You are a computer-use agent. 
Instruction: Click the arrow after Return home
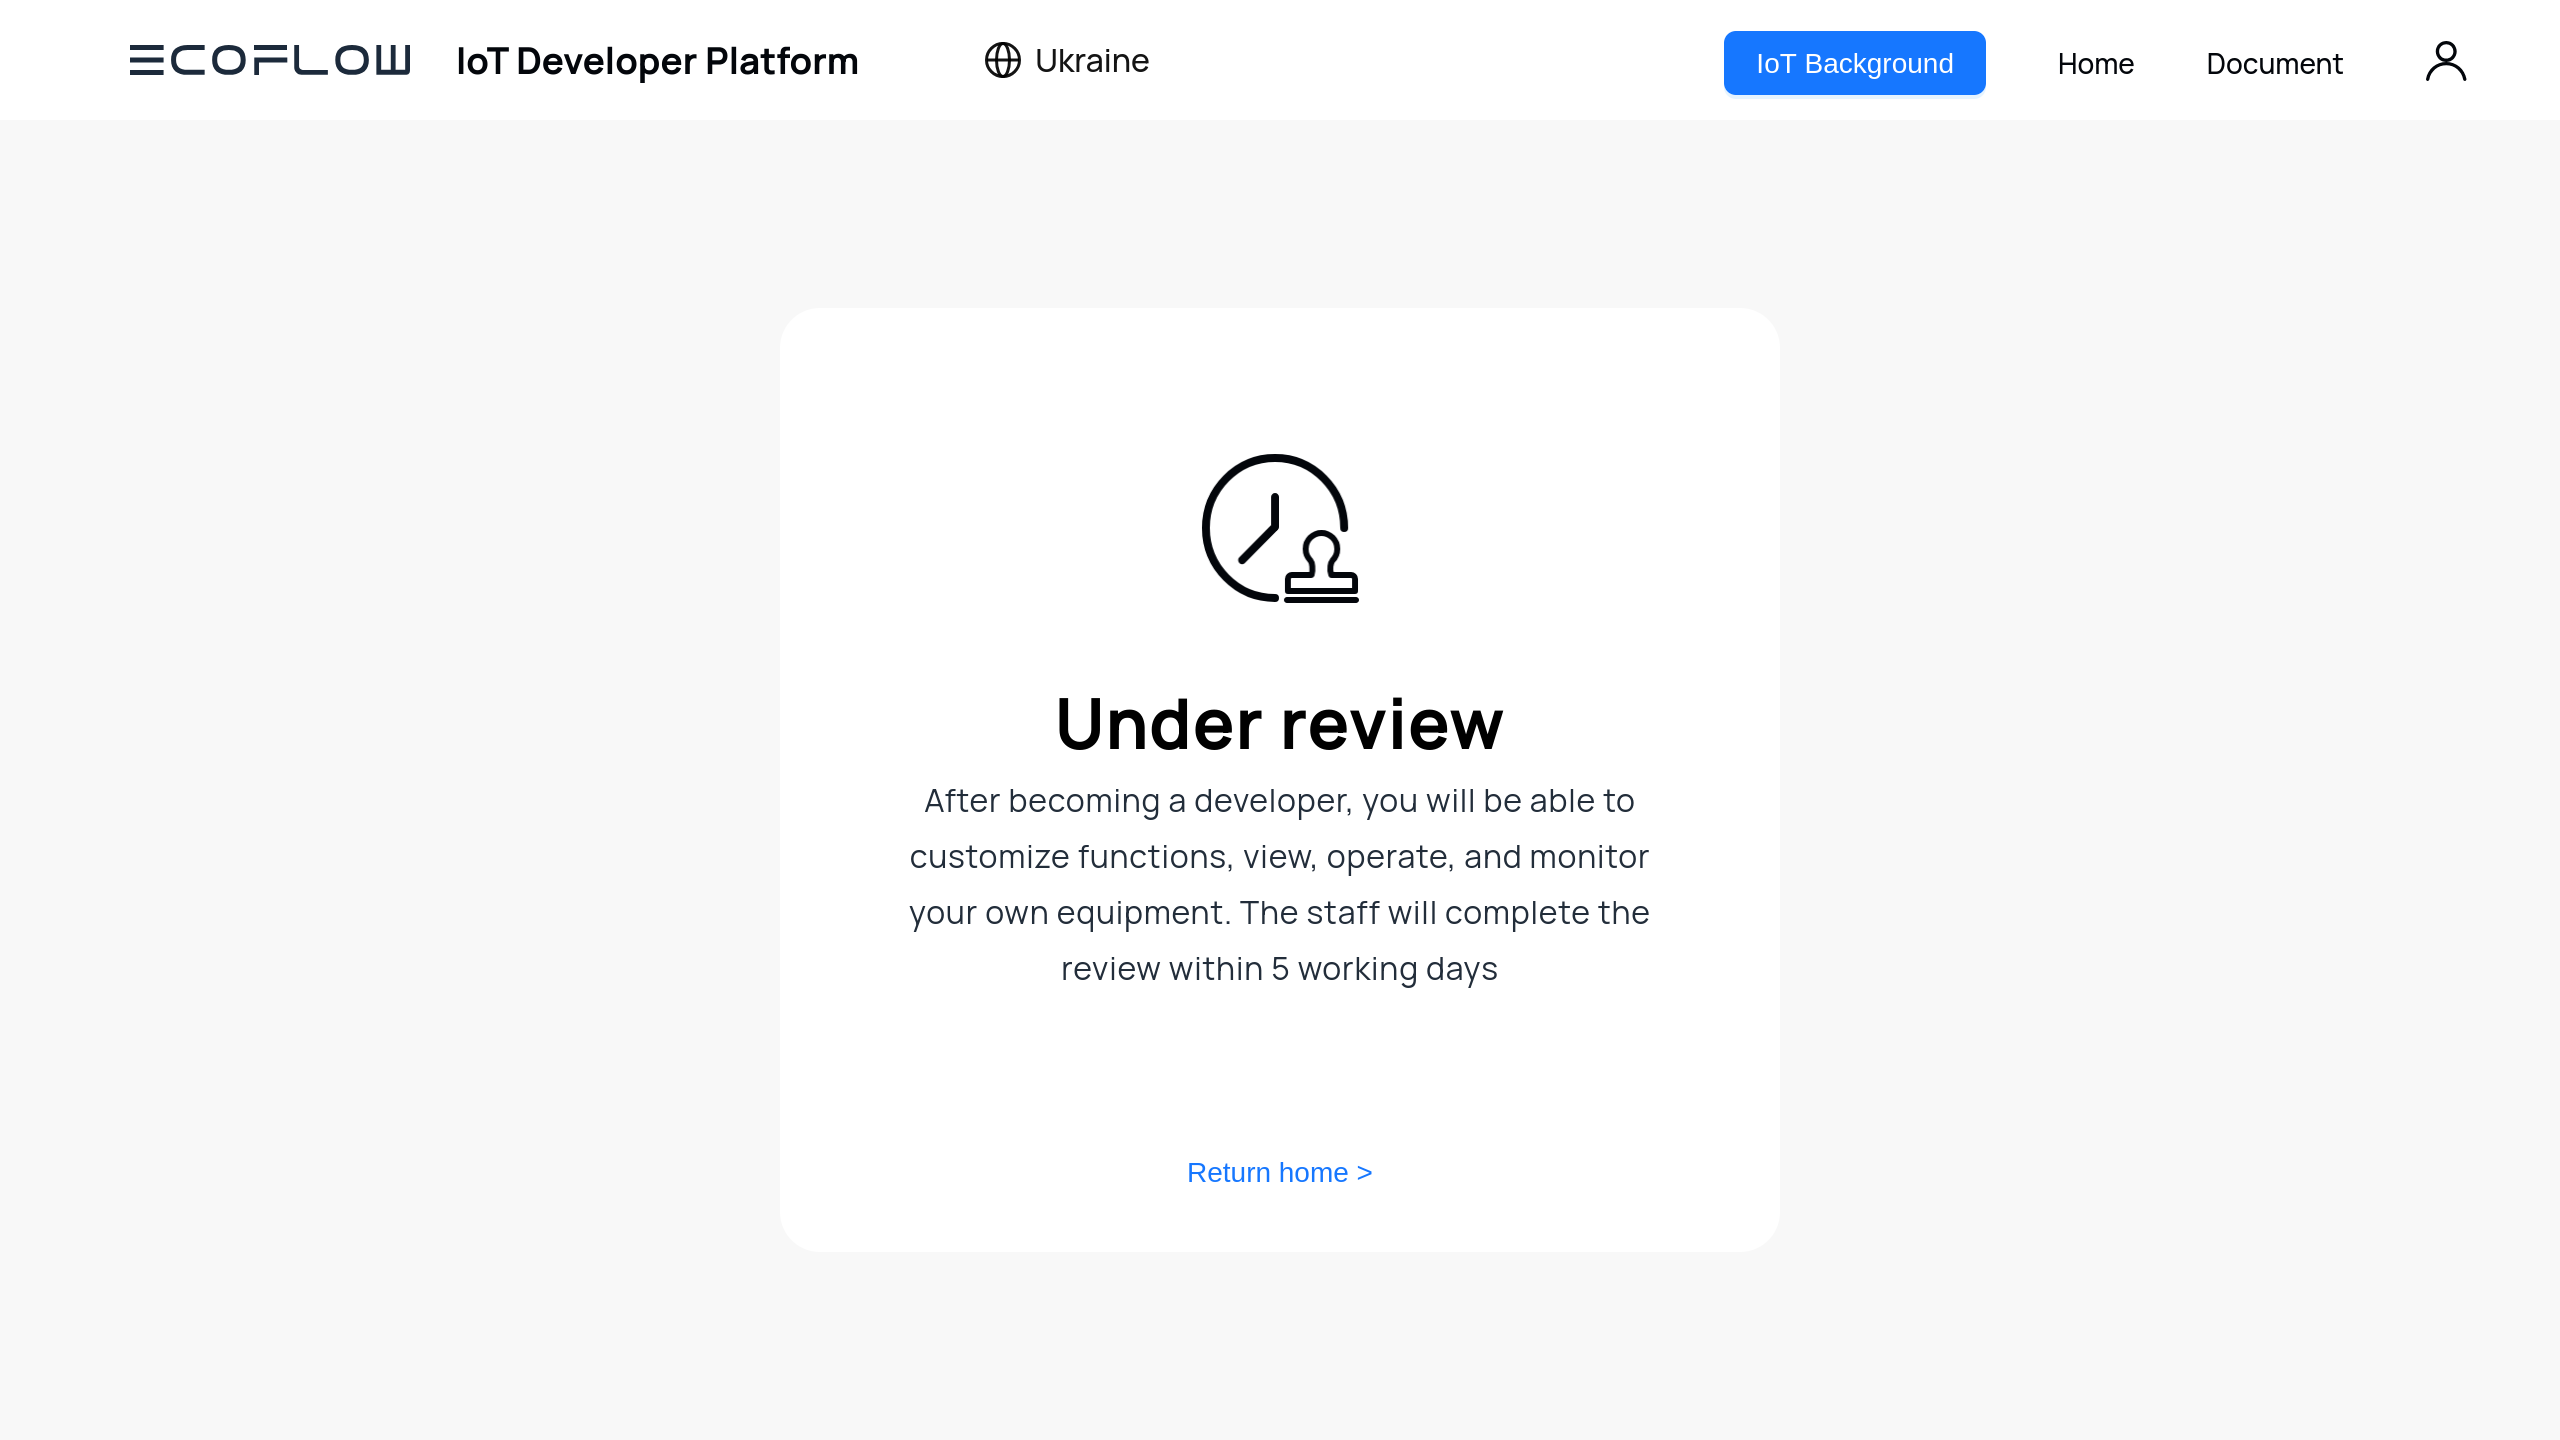pyautogui.click(x=1365, y=1173)
